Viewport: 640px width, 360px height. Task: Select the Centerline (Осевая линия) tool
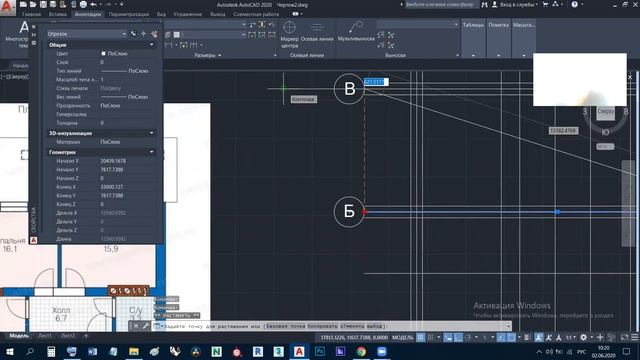pos(317,33)
